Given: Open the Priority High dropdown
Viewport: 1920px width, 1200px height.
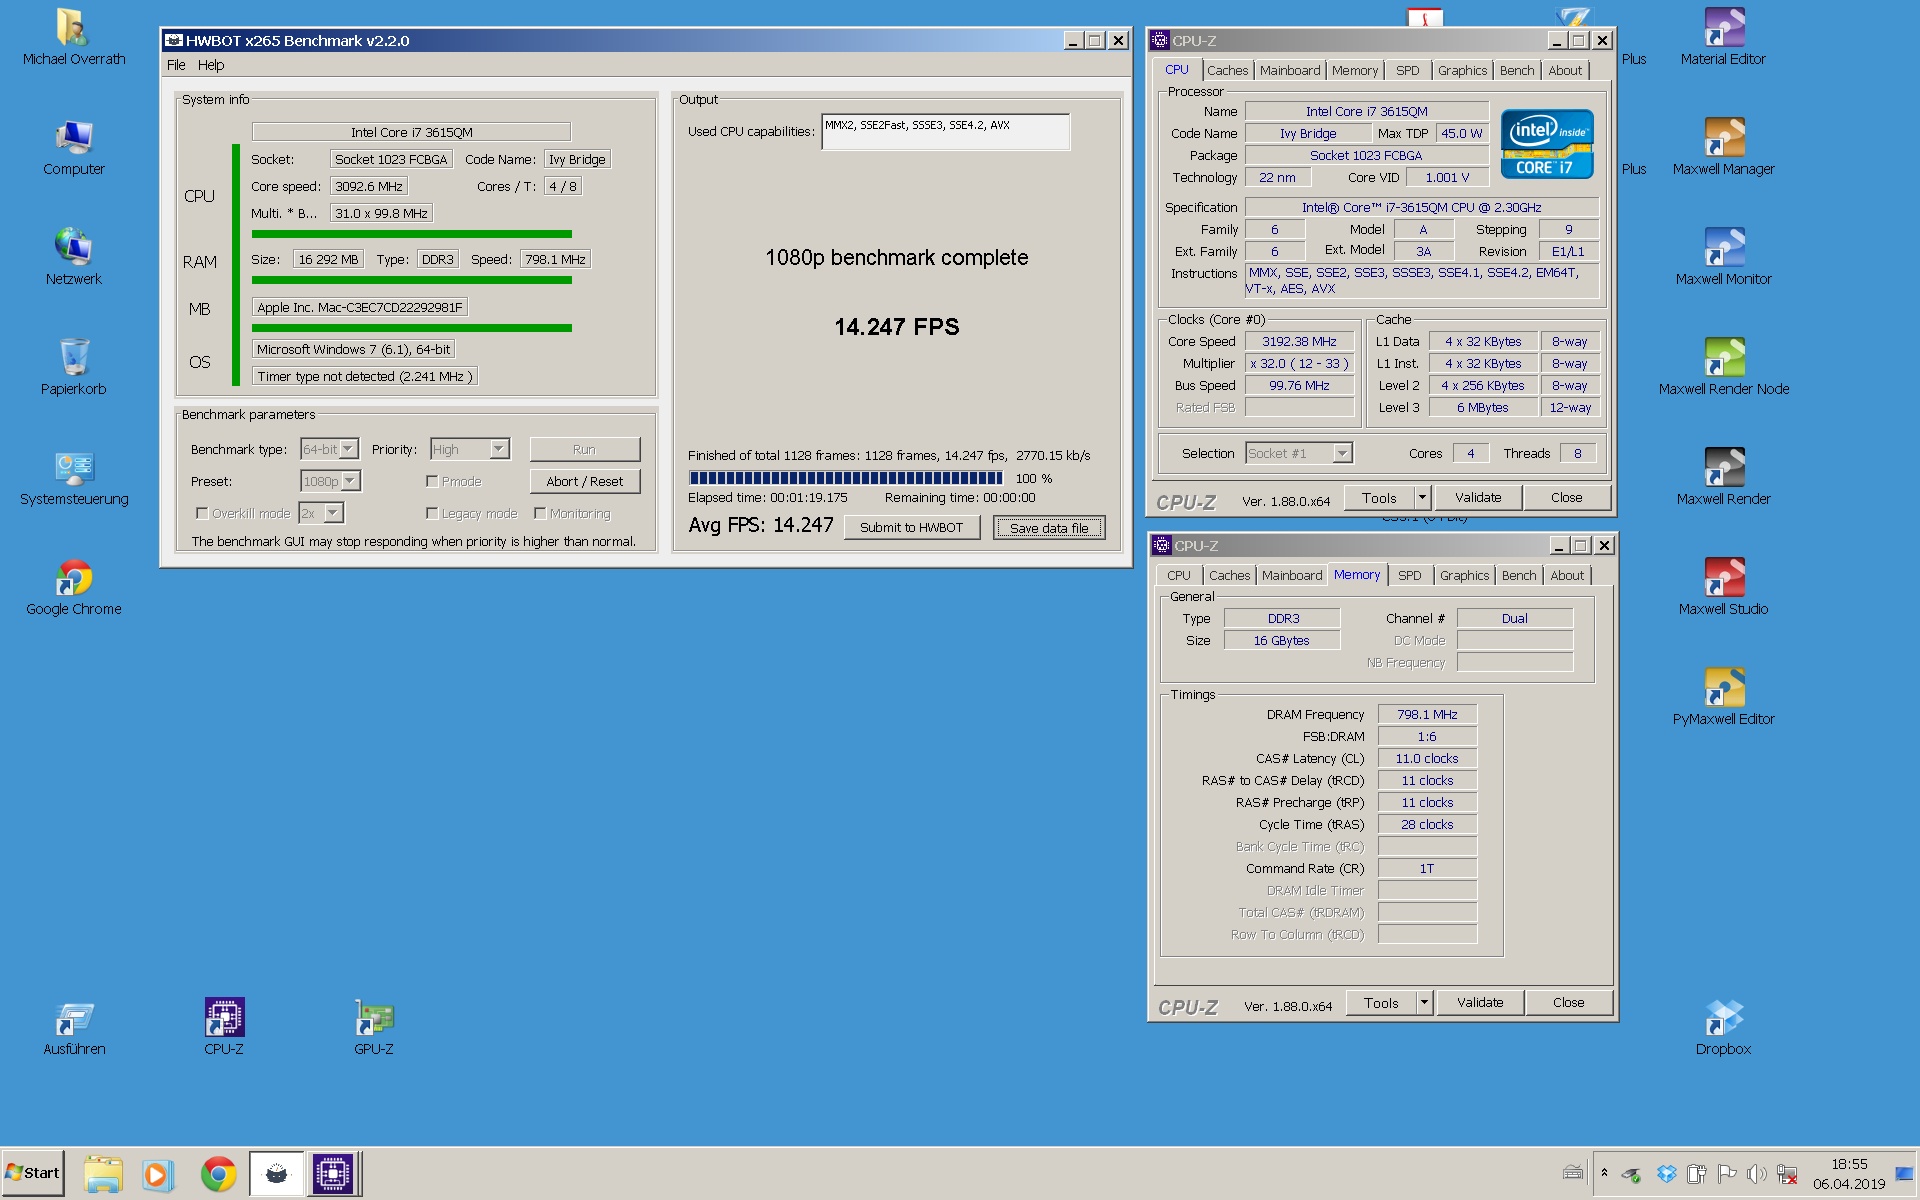Looking at the screenshot, I should (x=470, y=449).
